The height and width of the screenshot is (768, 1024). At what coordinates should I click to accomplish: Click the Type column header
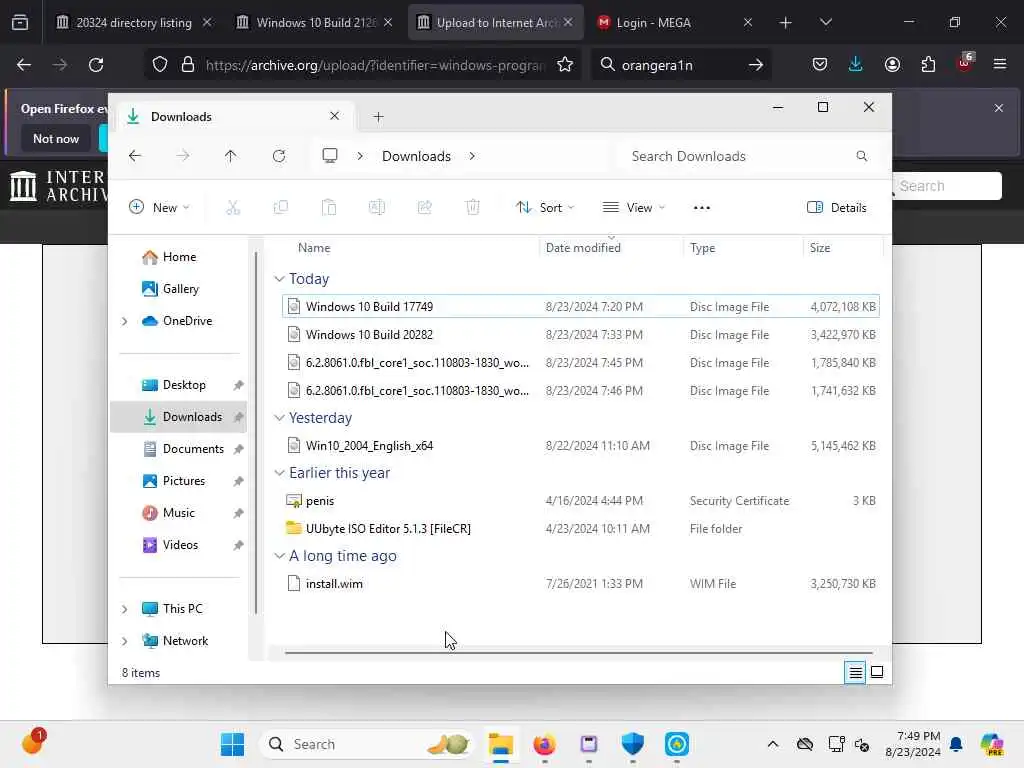702,248
